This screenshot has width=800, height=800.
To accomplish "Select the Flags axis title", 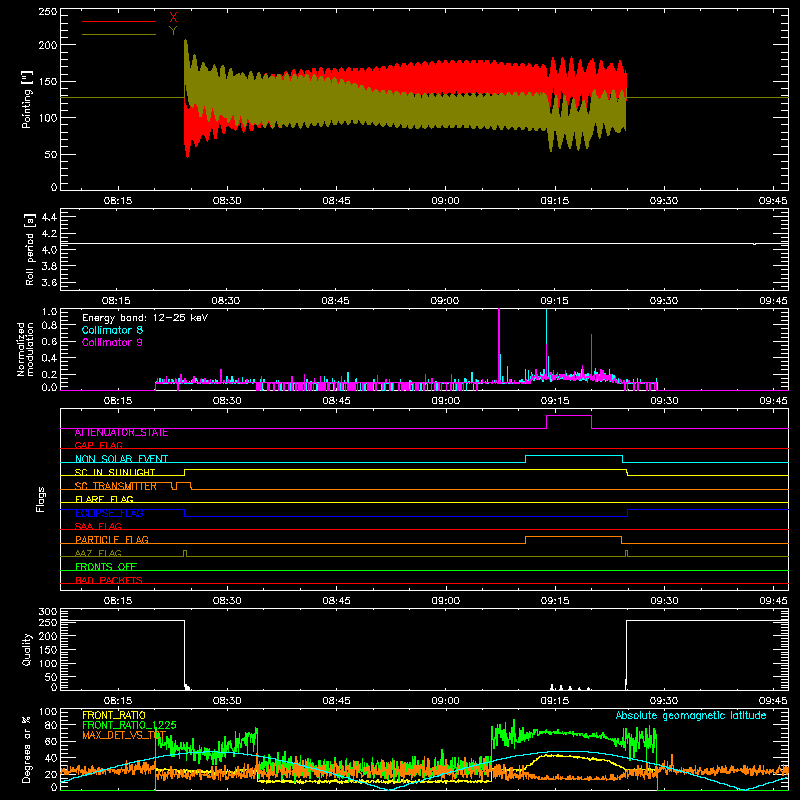I will (41, 499).
